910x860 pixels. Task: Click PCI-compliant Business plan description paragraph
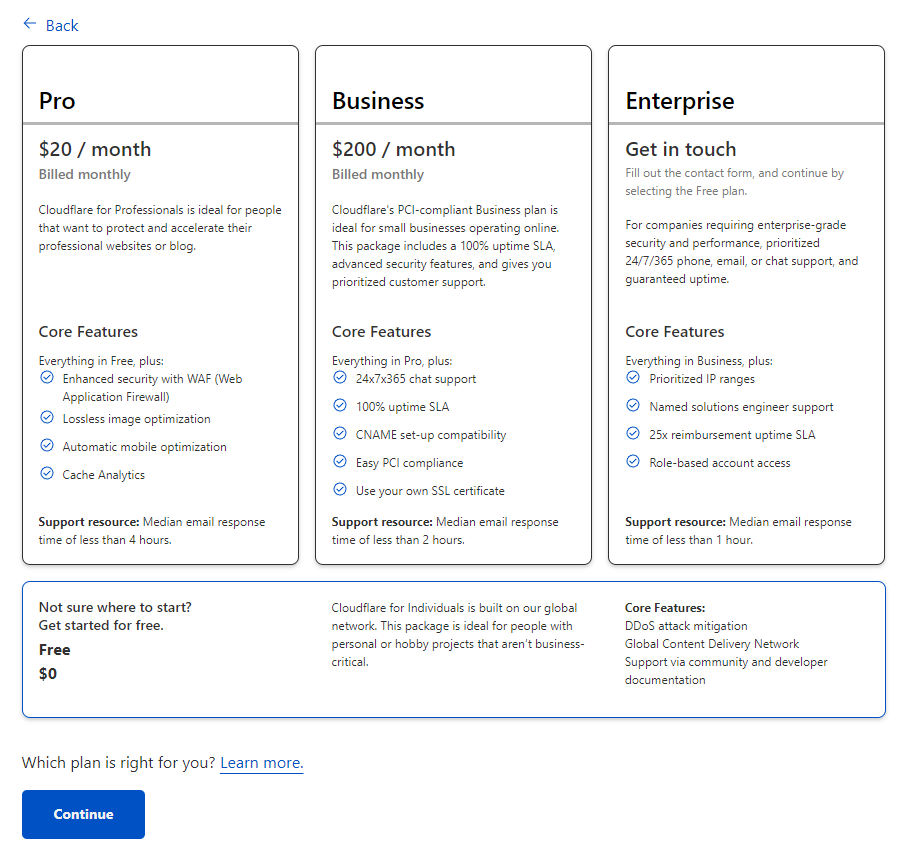tap(445, 245)
